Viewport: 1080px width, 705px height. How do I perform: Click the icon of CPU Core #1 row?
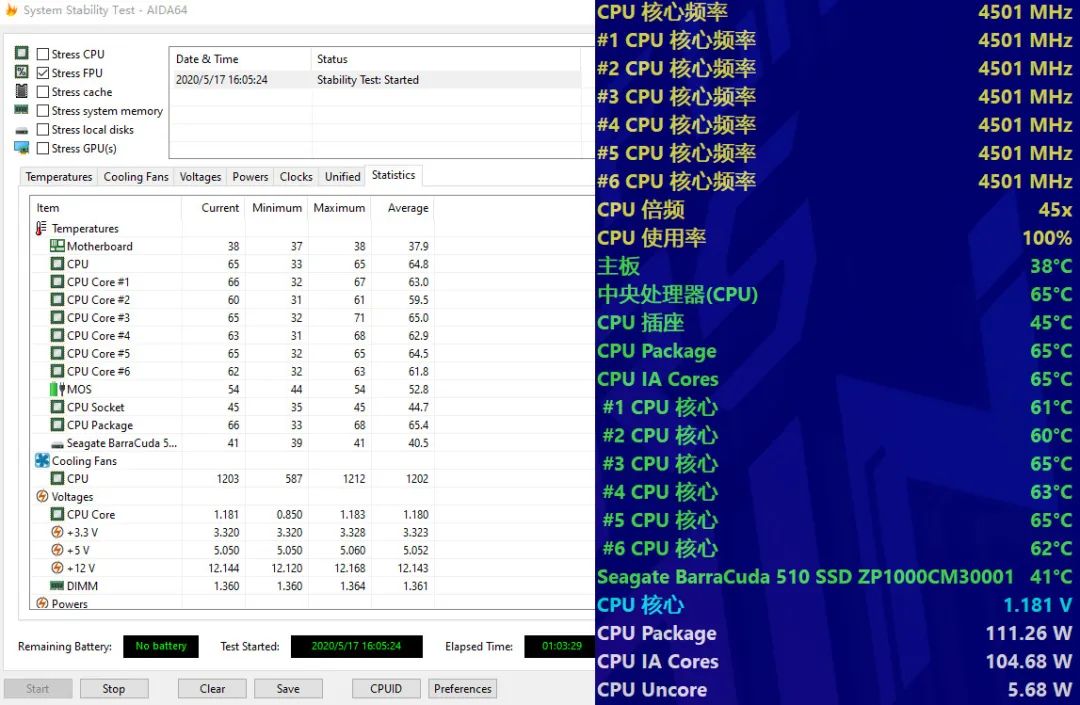[x=57, y=282]
